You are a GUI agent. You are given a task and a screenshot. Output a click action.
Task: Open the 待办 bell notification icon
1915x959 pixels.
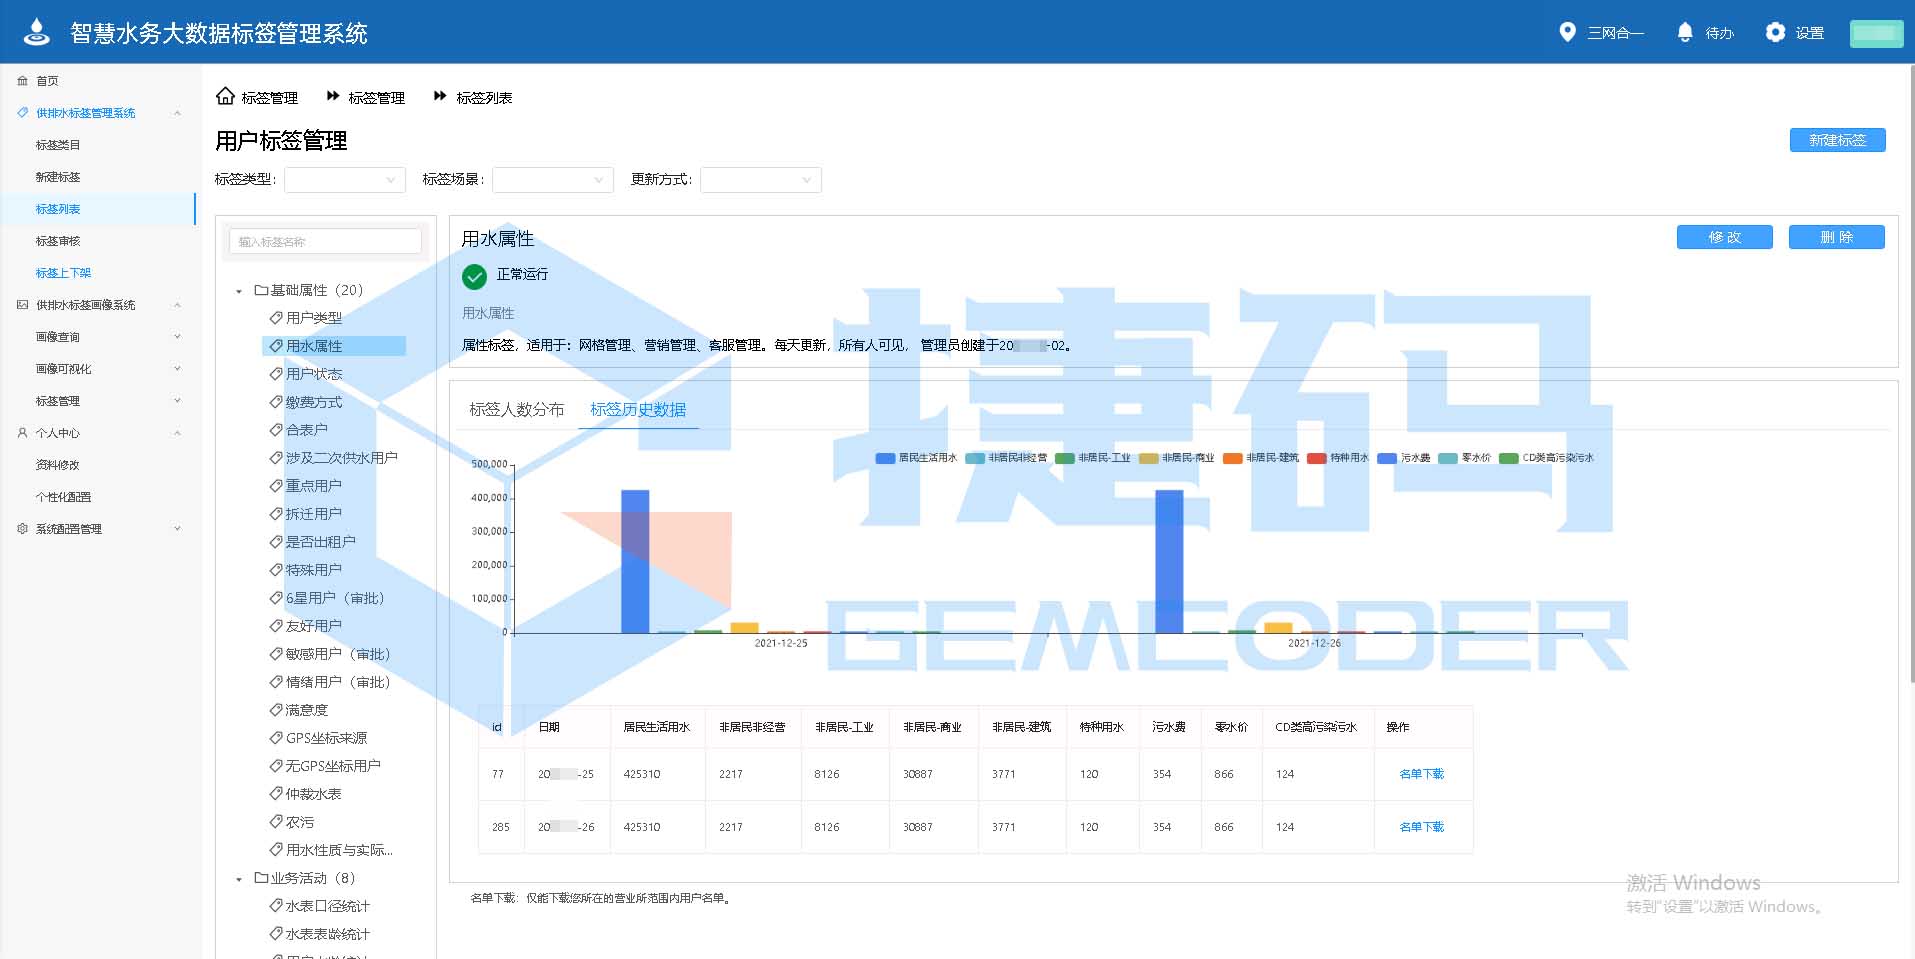pyautogui.click(x=1685, y=32)
